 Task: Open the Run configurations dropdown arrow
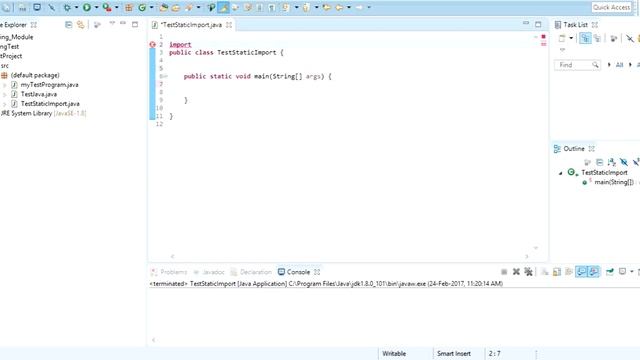pyautogui.click(x=96, y=7)
